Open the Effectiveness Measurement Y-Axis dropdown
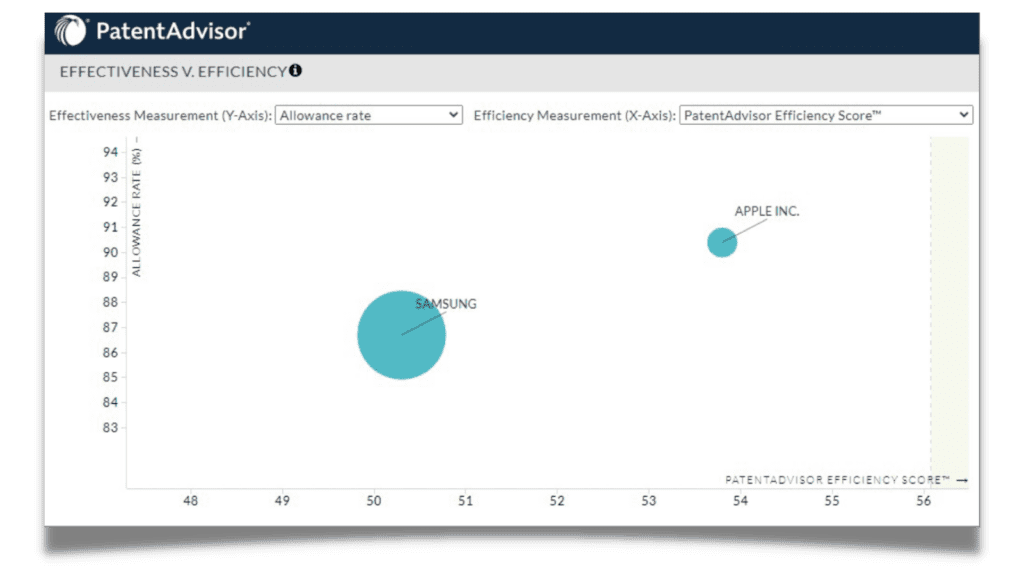Screen dimensions: 1024x576 pos(370,114)
